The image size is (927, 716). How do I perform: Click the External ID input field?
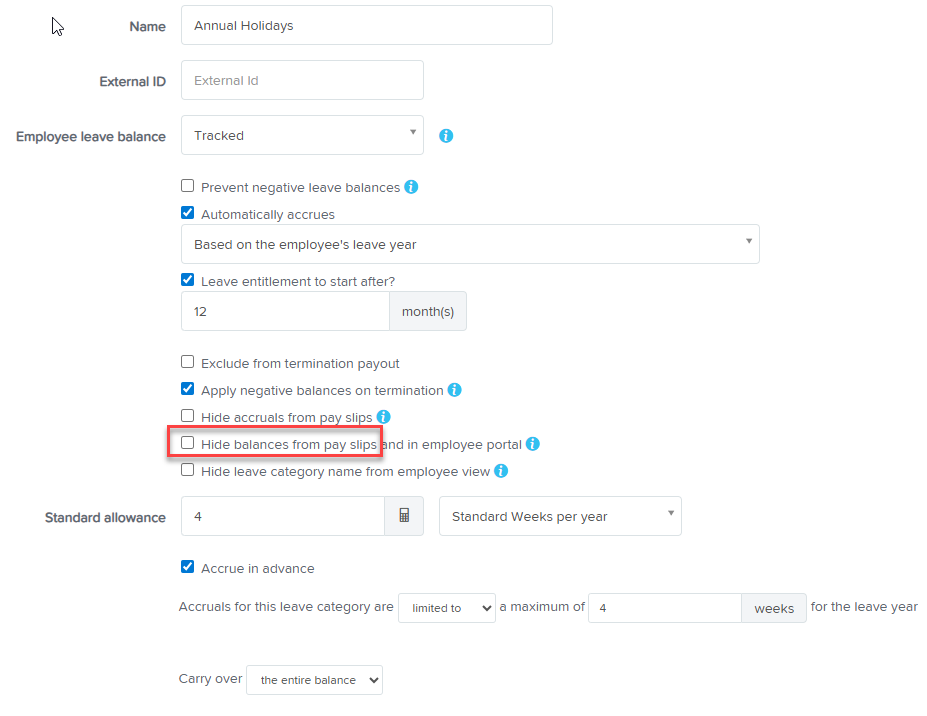pos(302,81)
